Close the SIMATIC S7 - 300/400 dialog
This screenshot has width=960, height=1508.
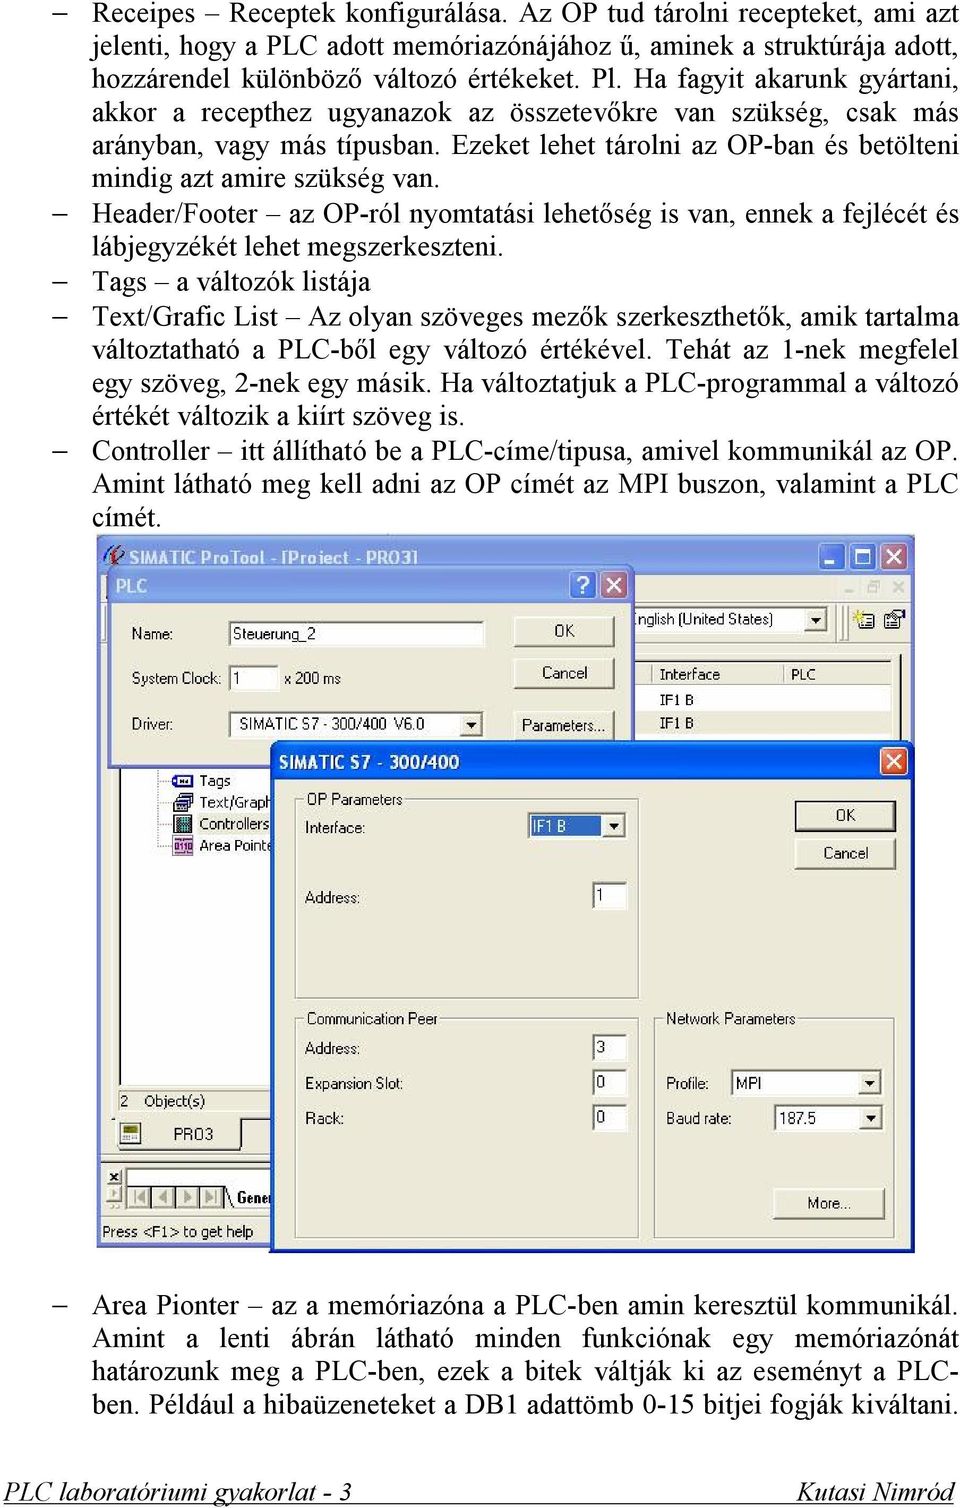tap(893, 762)
